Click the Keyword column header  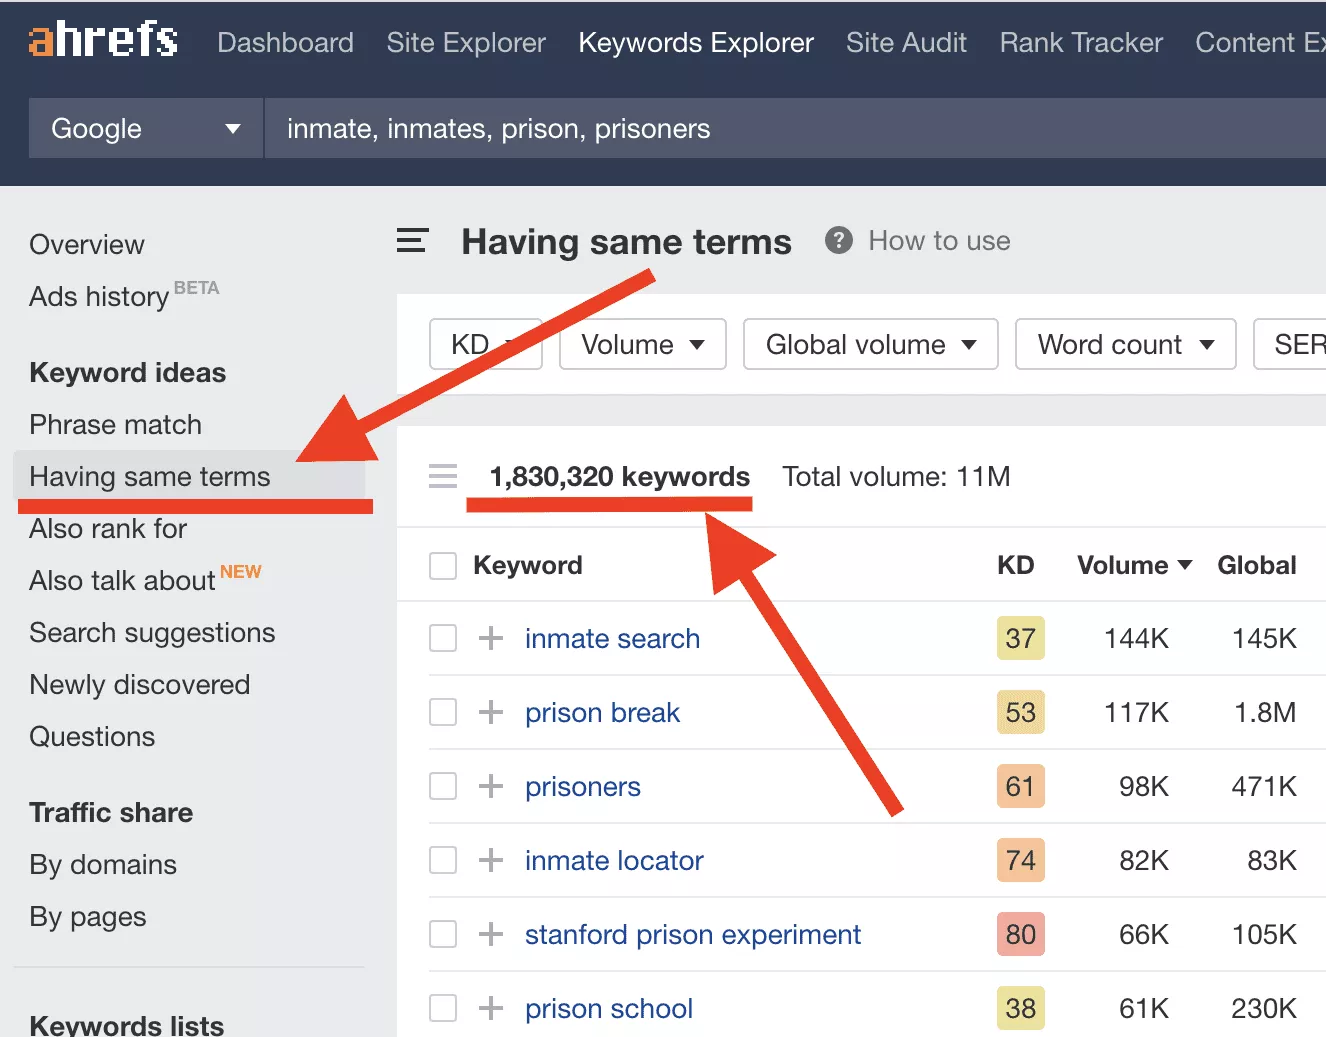(527, 565)
